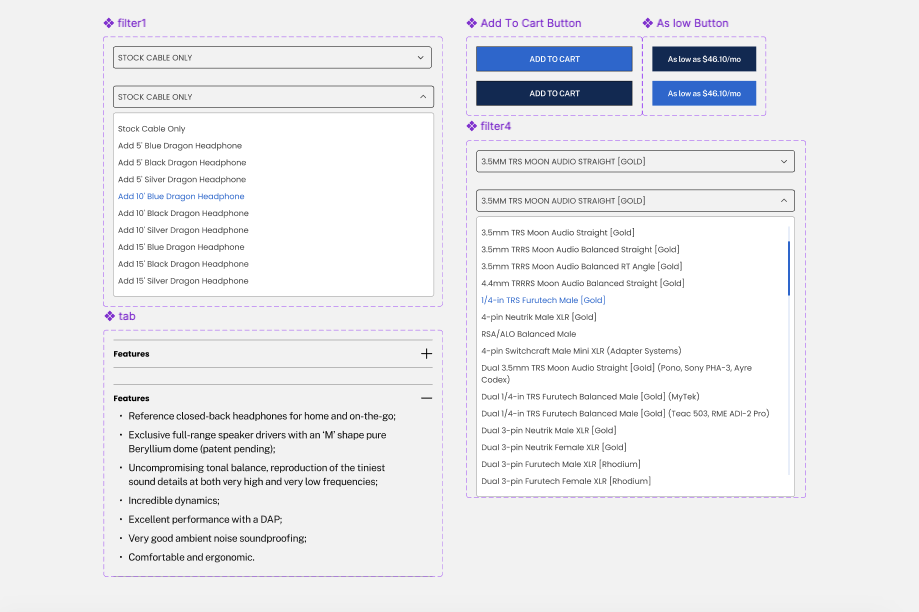This screenshot has width=919, height=612.
Task: Pick 4-pin Neutrik Male XLR [Gold]
Action: tap(539, 317)
